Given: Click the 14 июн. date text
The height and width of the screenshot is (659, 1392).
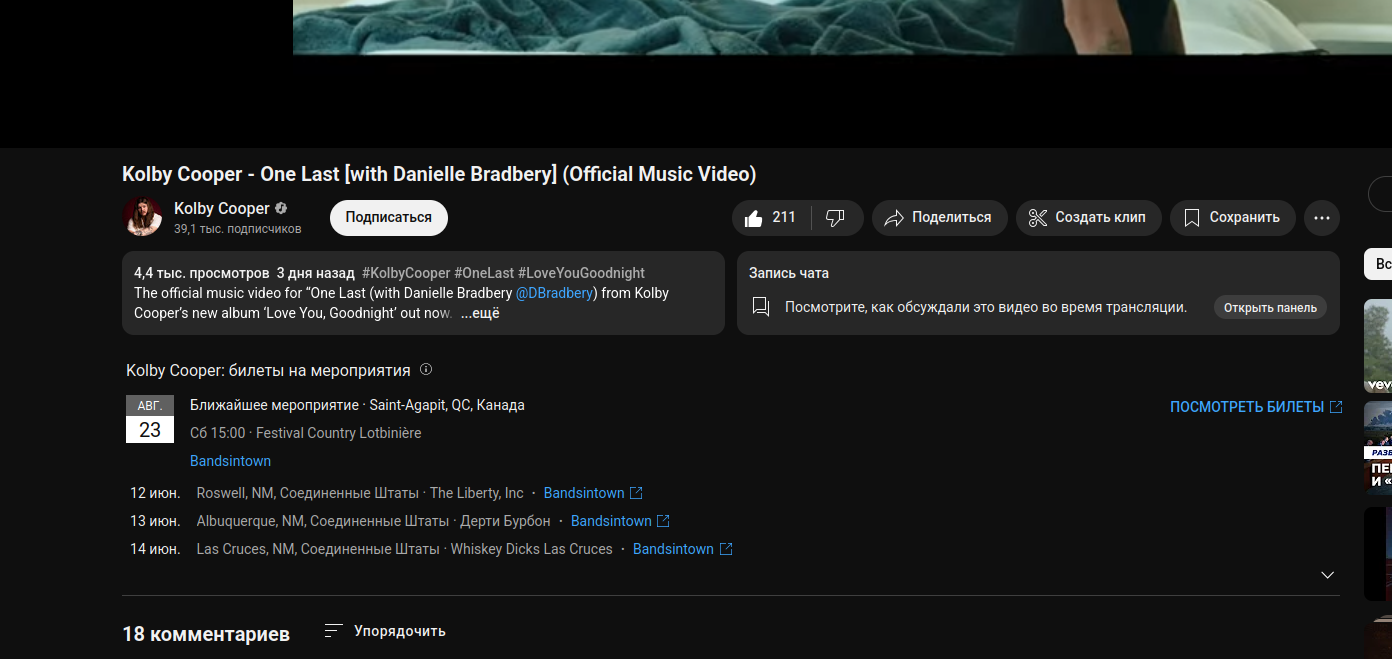Looking at the screenshot, I should pos(155,549).
